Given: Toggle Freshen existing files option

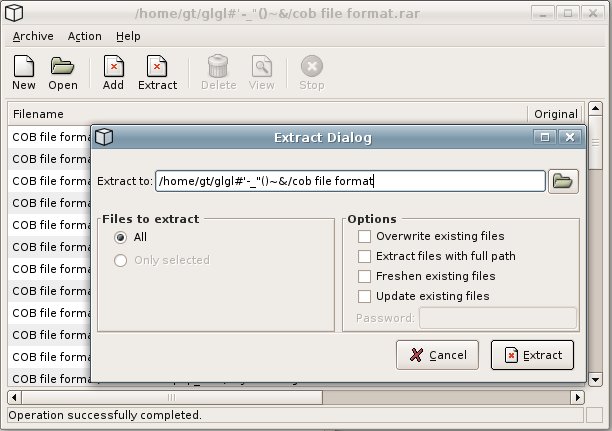Looking at the screenshot, I should click(x=365, y=276).
